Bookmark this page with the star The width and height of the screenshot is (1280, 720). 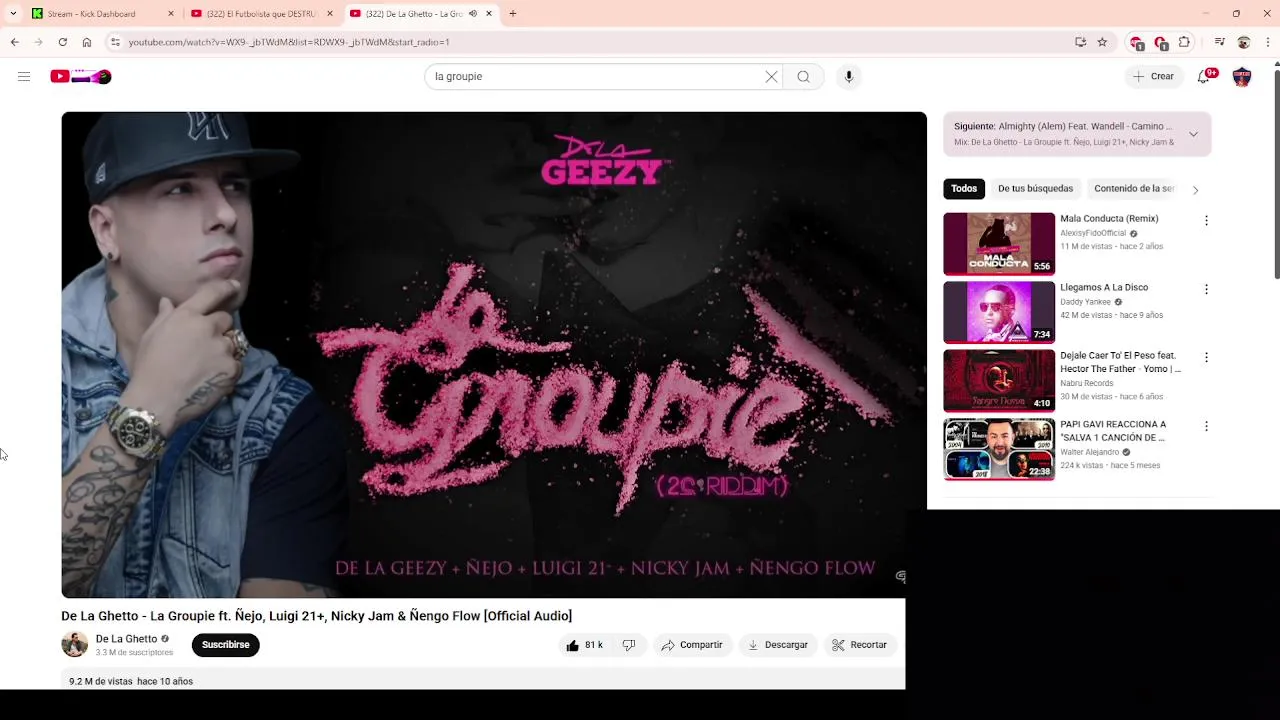1102,42
